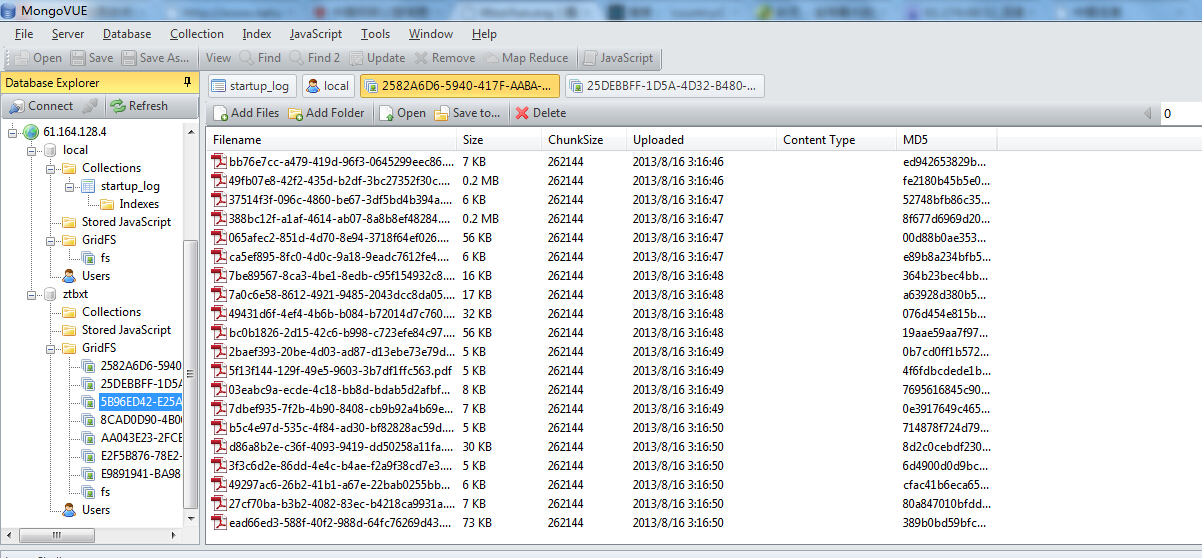
Task: Select the 8CAD0D90-4B0 GridFS bucket
Action: pyautogui.click(x=140, y=420)
